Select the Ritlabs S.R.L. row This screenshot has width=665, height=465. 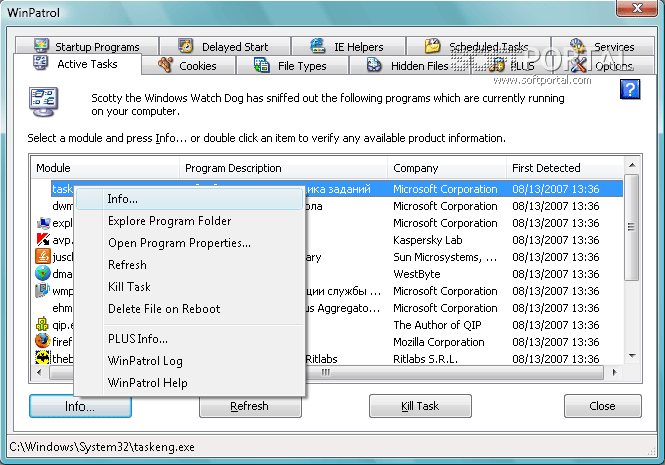[x=327, y=359]
